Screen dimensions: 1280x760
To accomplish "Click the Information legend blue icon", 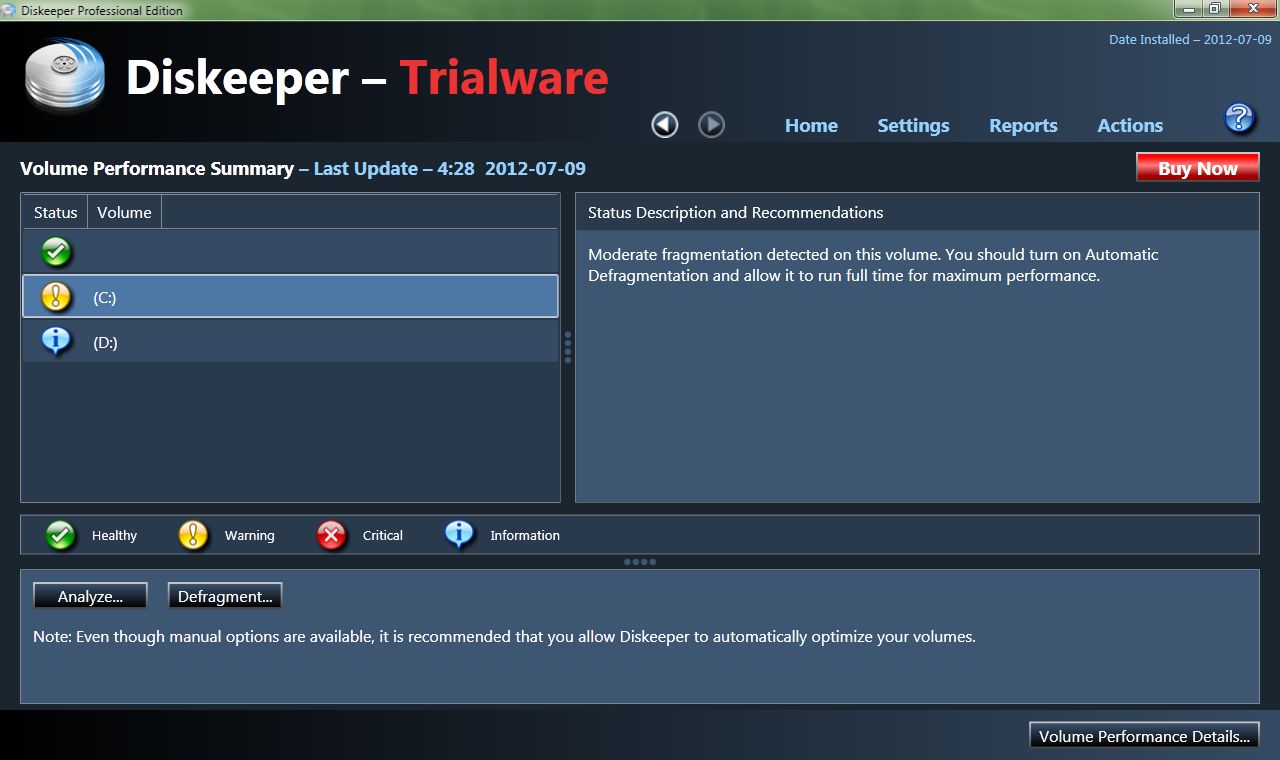I will (x=459, y=535).
